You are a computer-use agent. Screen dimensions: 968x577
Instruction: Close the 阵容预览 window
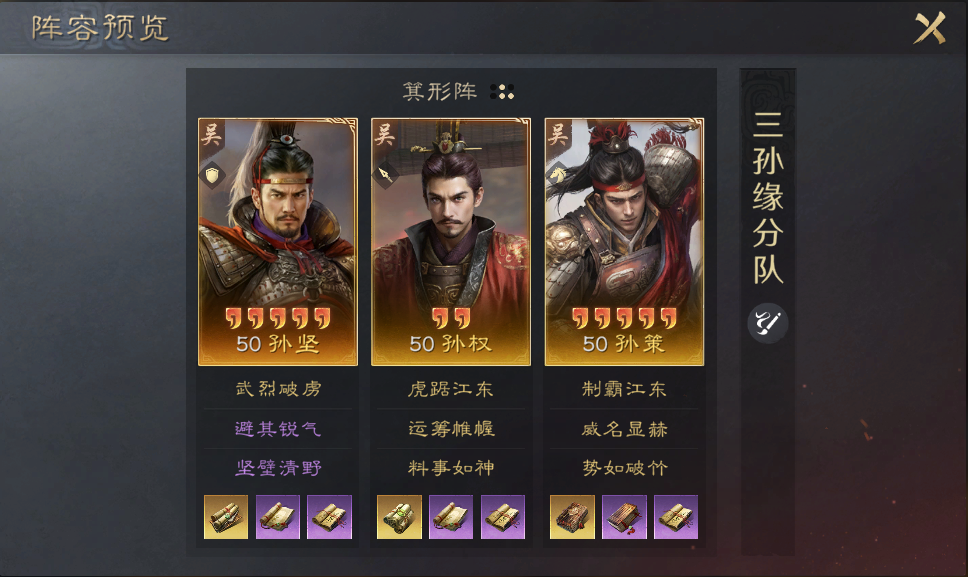pos(930,28)
